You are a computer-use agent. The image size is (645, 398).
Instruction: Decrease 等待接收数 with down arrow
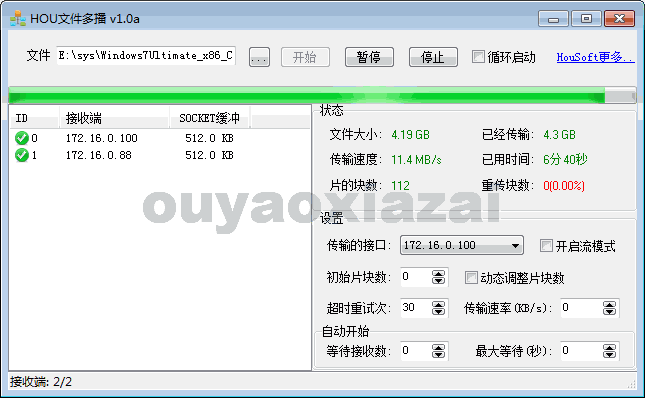pyautogui.click(x=439, y=355)
